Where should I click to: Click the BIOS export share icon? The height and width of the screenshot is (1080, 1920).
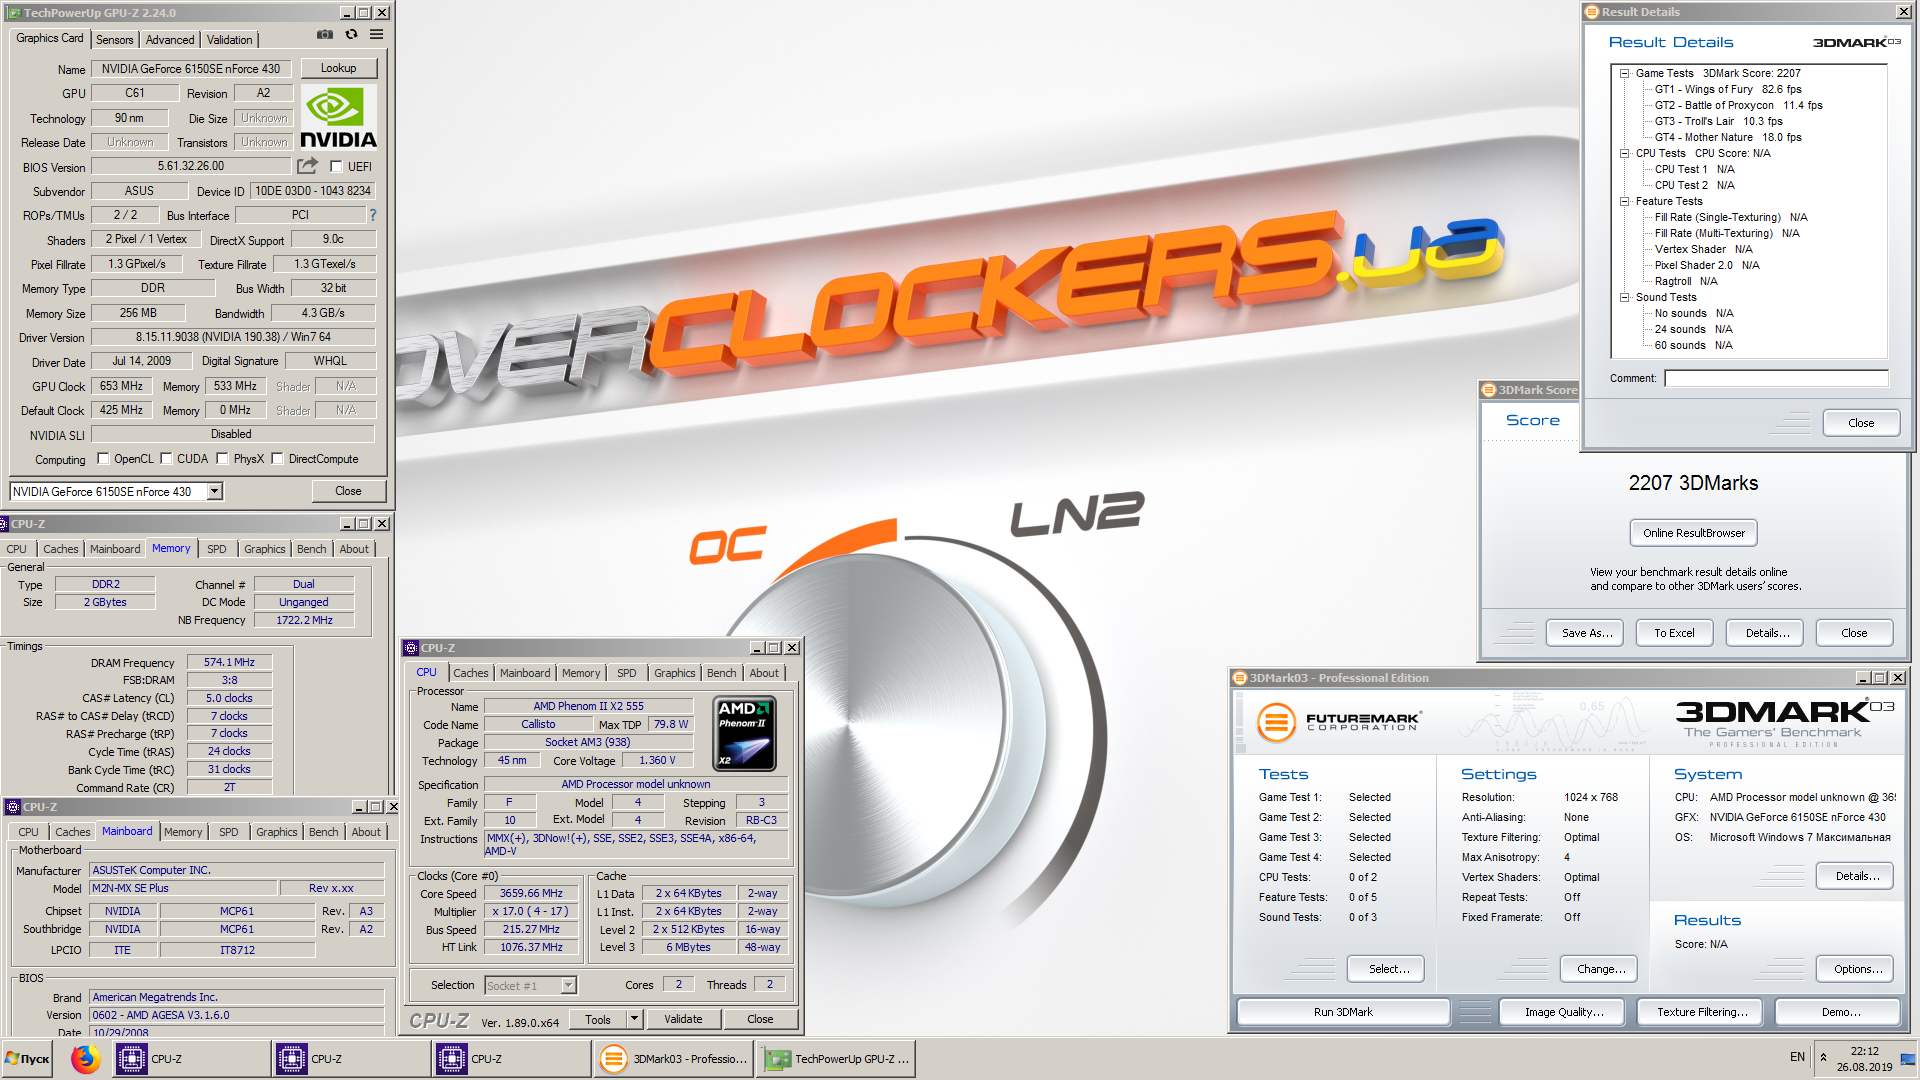tap(307, 165)
